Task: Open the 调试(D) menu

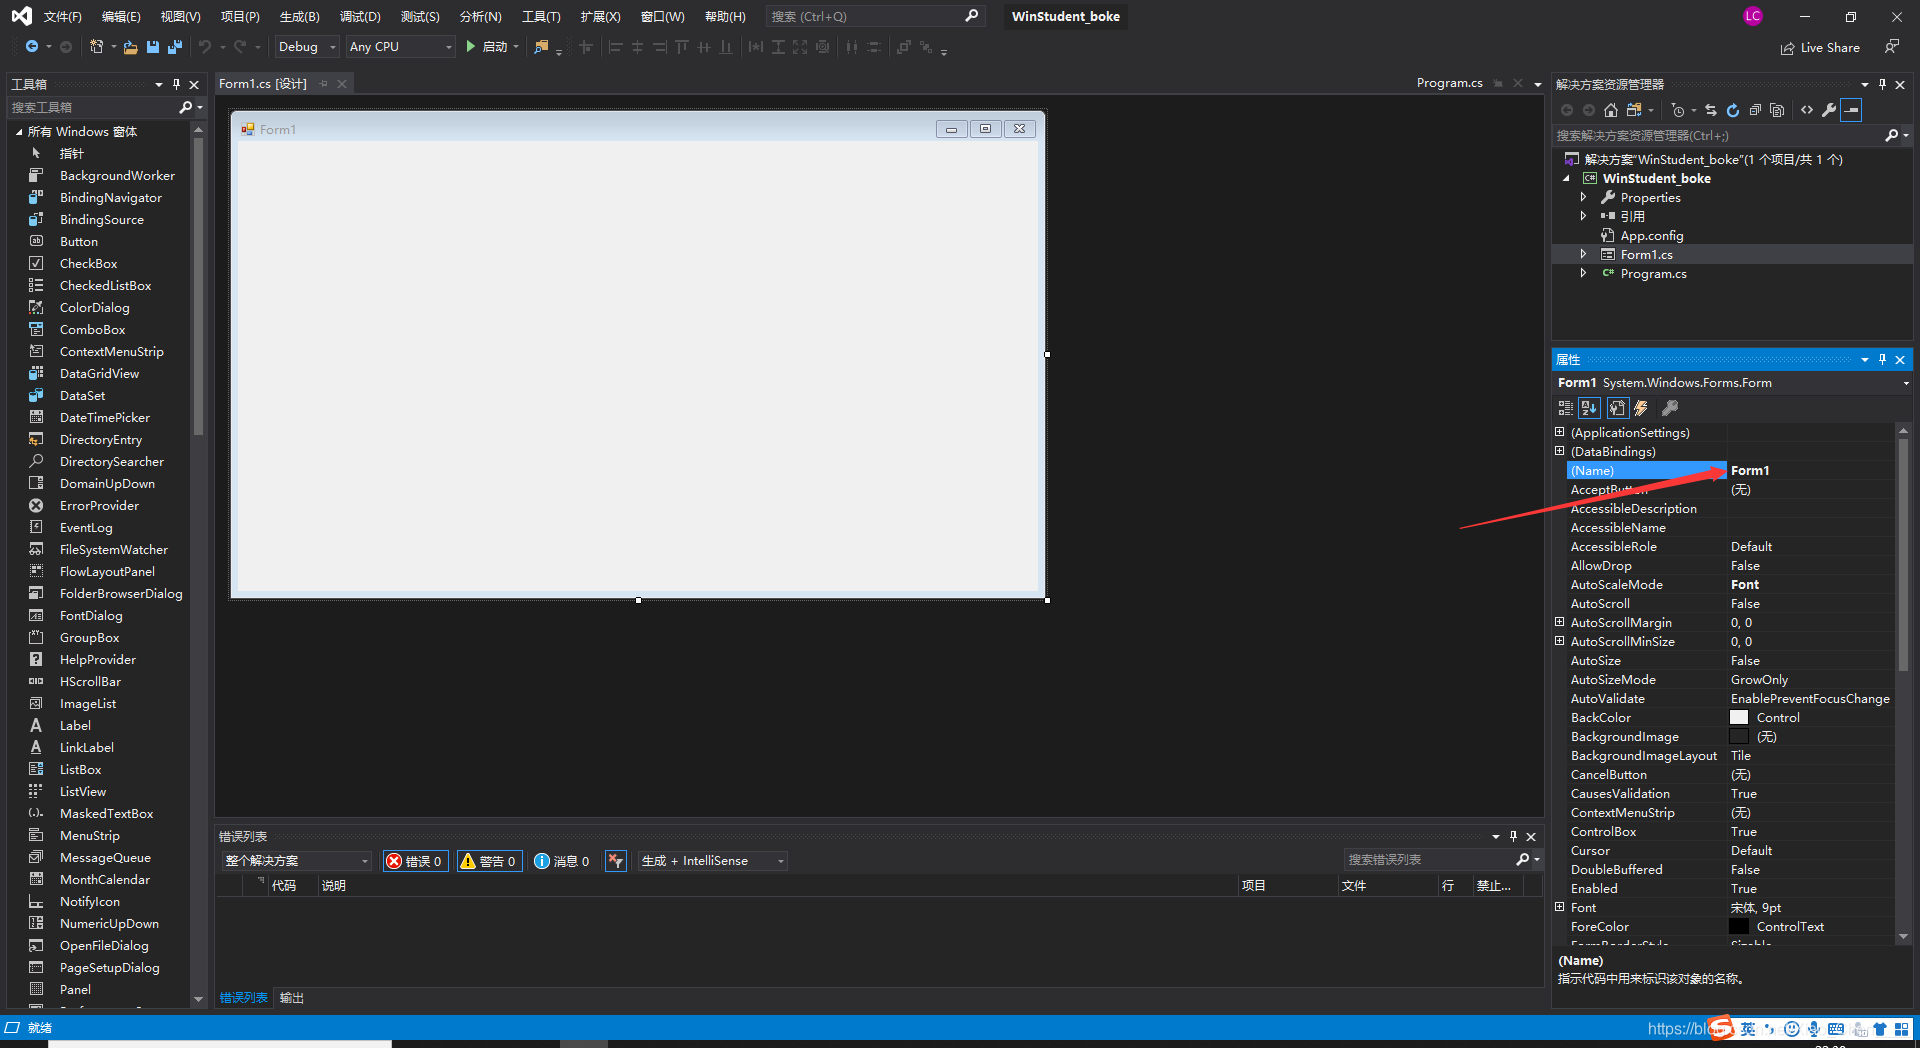Action: tap(360, 16)
